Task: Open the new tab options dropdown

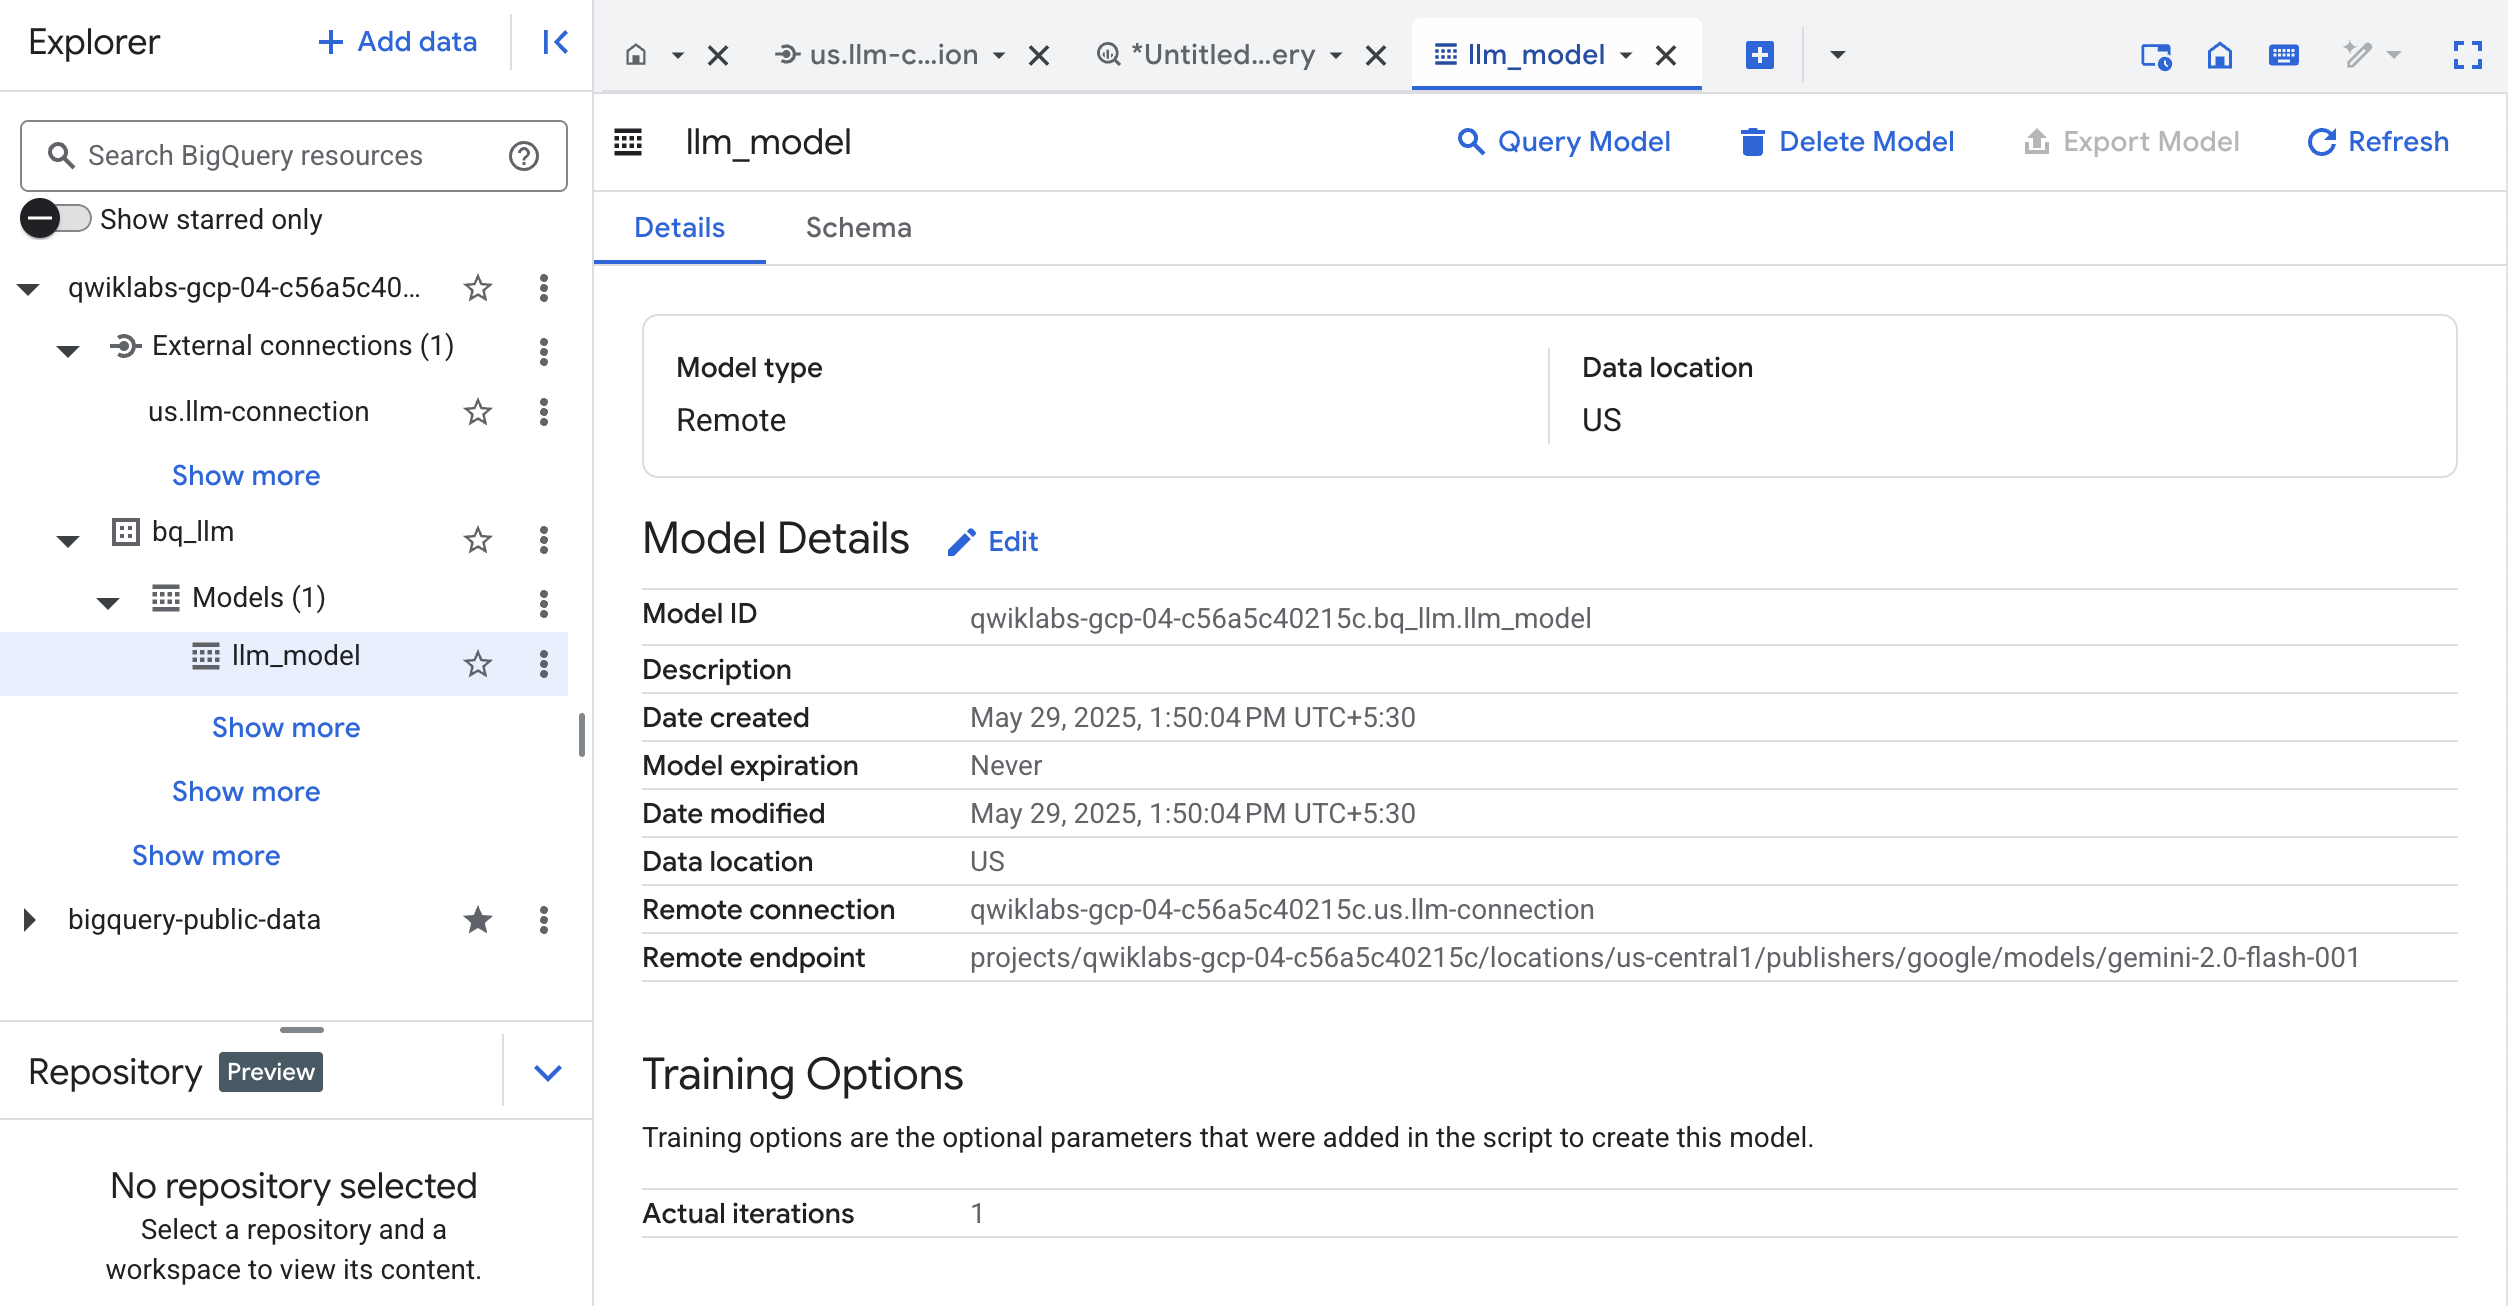Action: 1837,55
